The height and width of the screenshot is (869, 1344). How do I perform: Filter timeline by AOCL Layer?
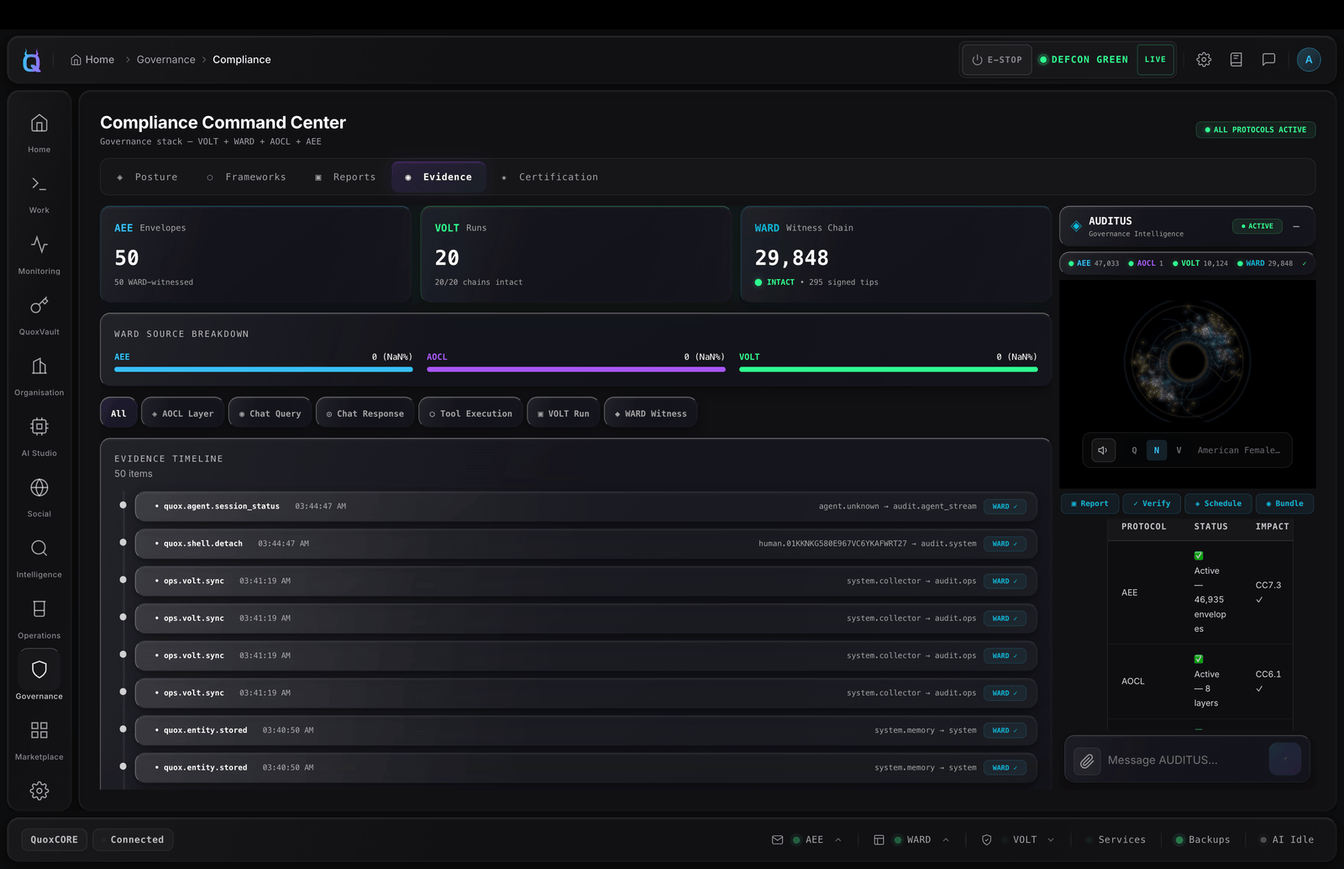(182, 413)
